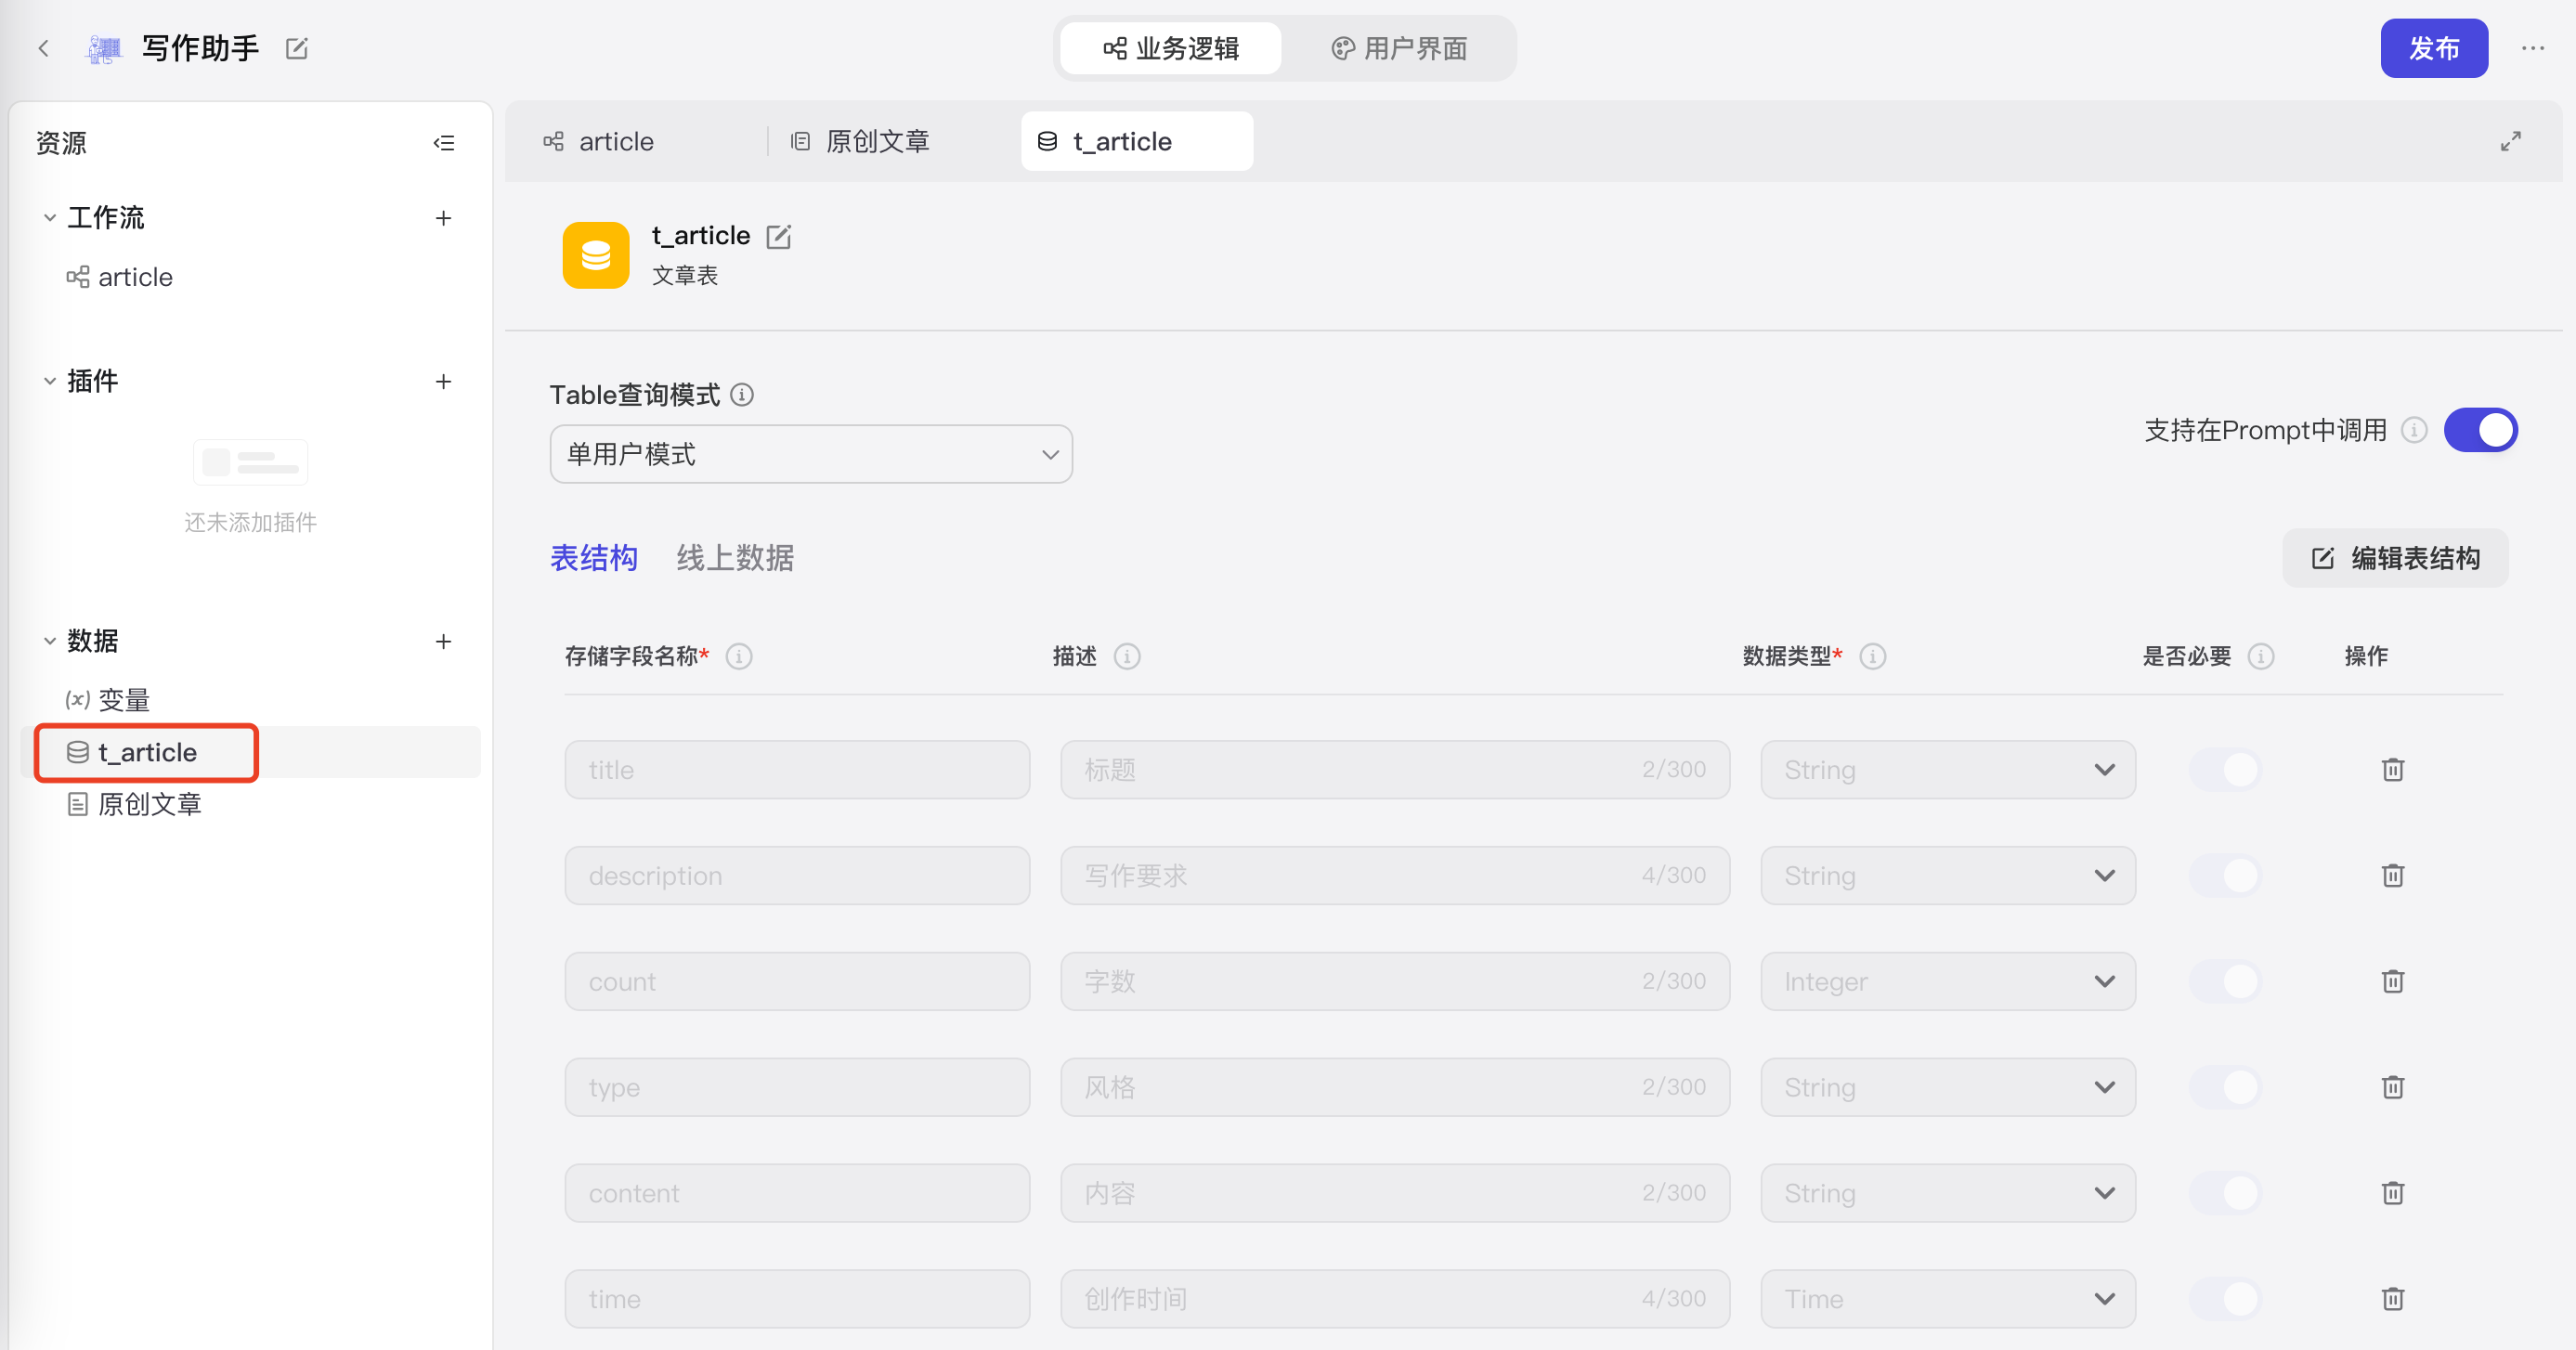Click the expand fullscreen icon in tab bar
The width and height of the screenshot is (2576, 1350).
point(2510,142)
